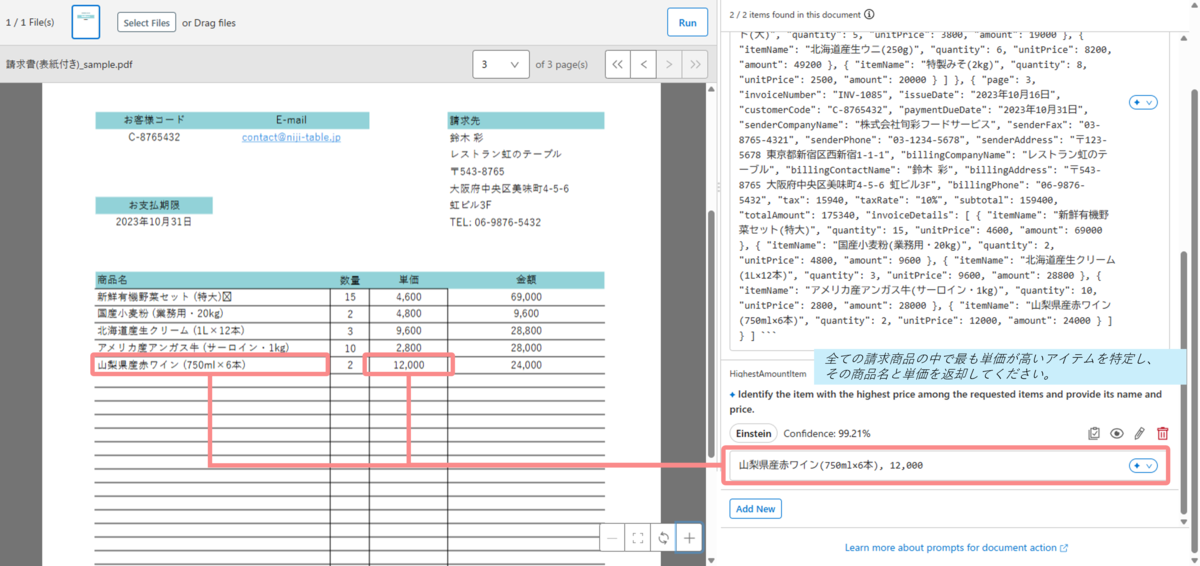Click the 24,000 amount cell
Screen dimensions: 1200x566
[526, 365]
